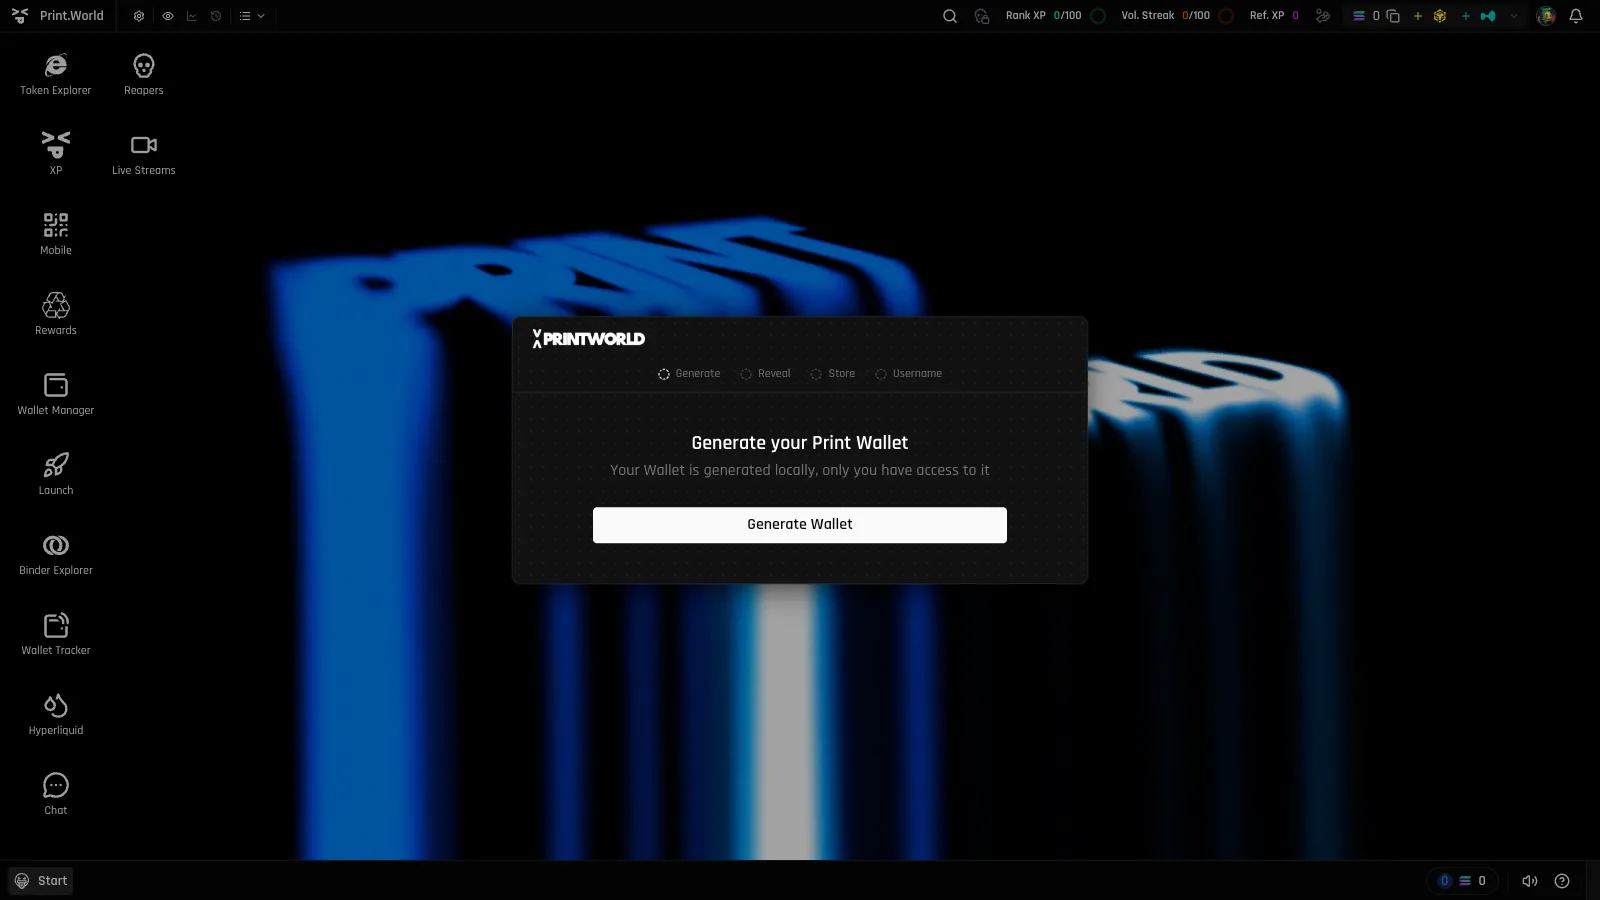Open the notifications bell
This screenshot has width=1600, height=900.
click(x=1576, y=16)
